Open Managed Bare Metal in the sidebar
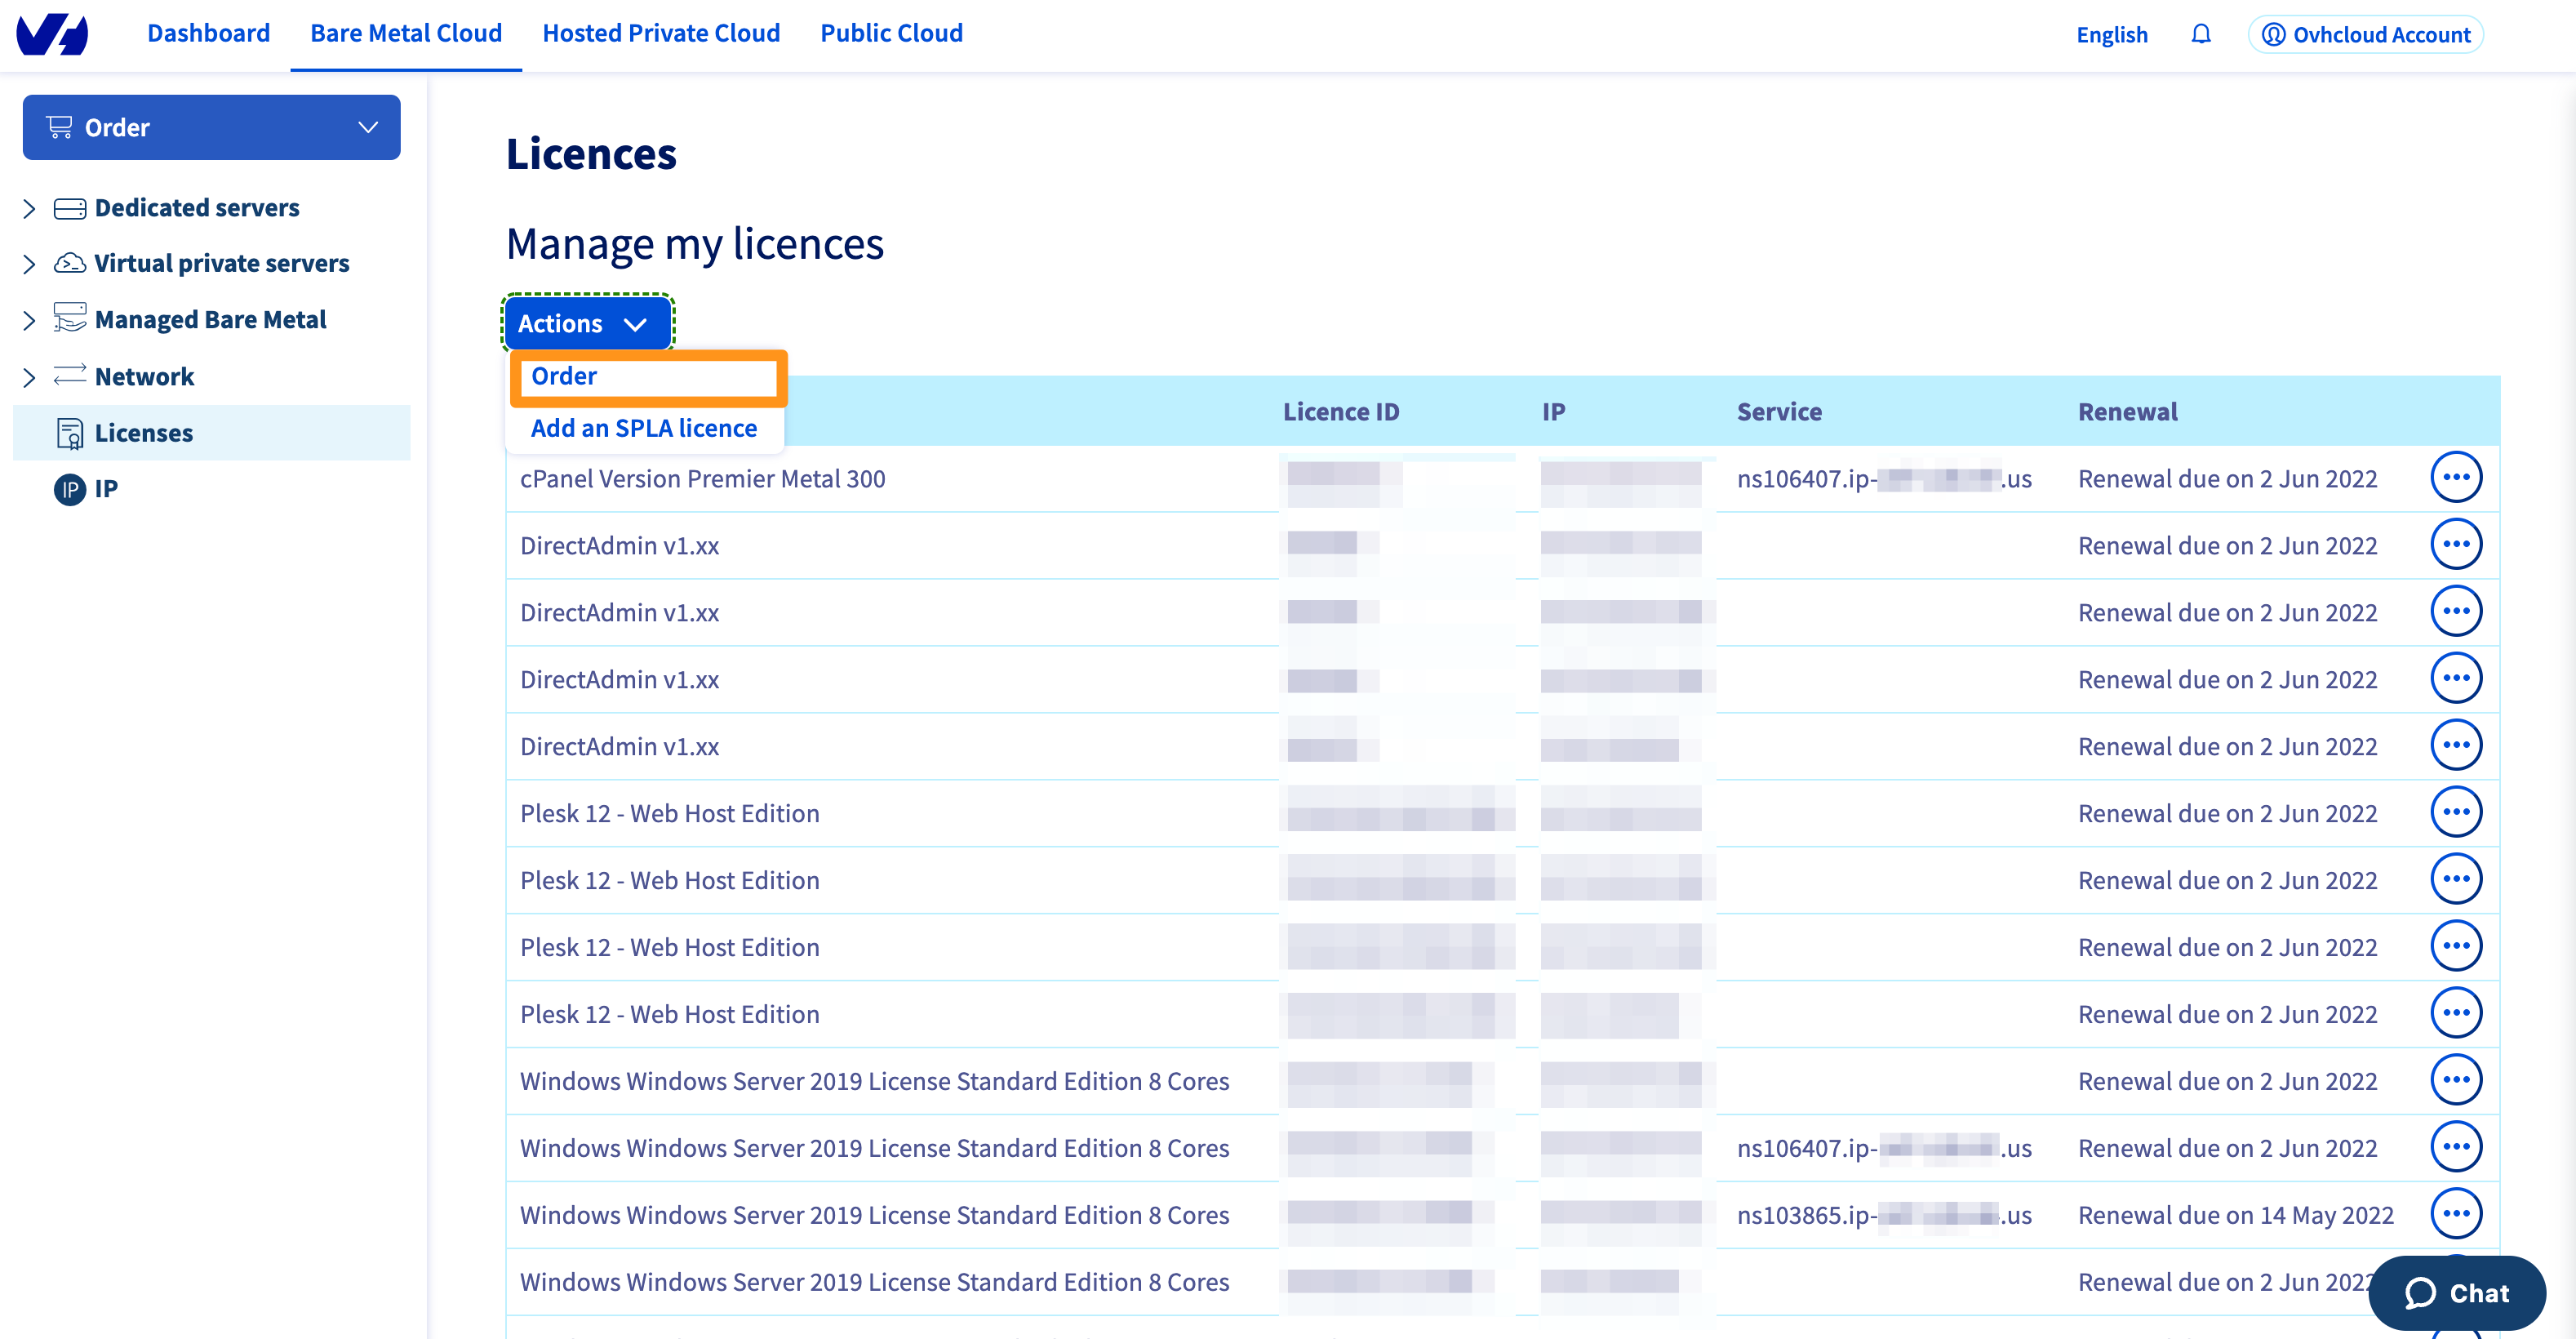2576x1339 pixels. pos(210,320)
